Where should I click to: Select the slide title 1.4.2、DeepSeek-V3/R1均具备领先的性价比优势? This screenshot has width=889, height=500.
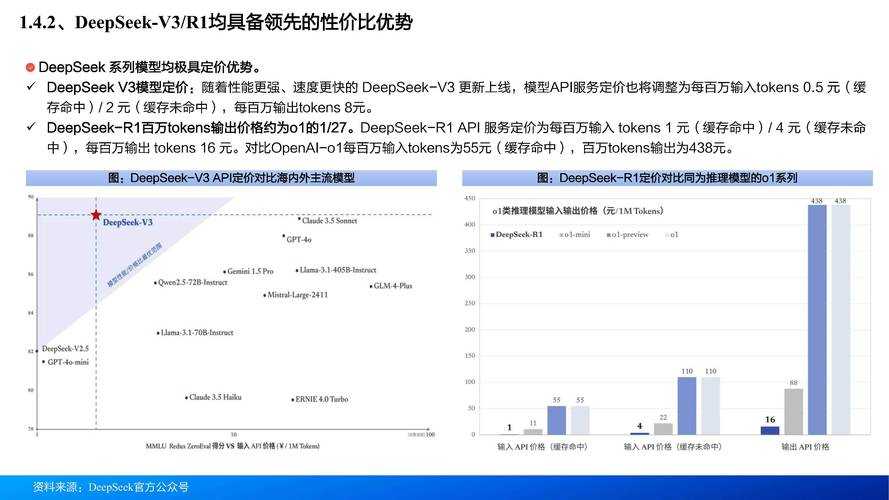click(x=216, y=22)
